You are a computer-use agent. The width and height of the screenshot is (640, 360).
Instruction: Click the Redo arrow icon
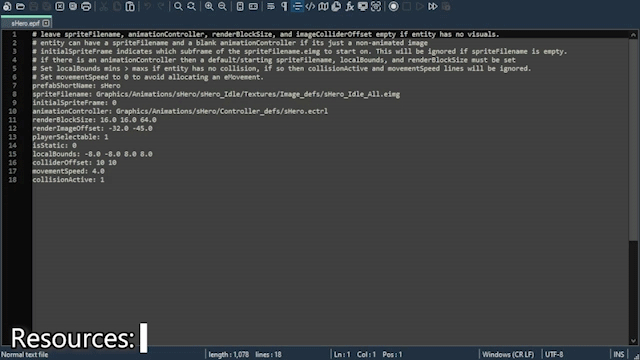click(161, 6)
